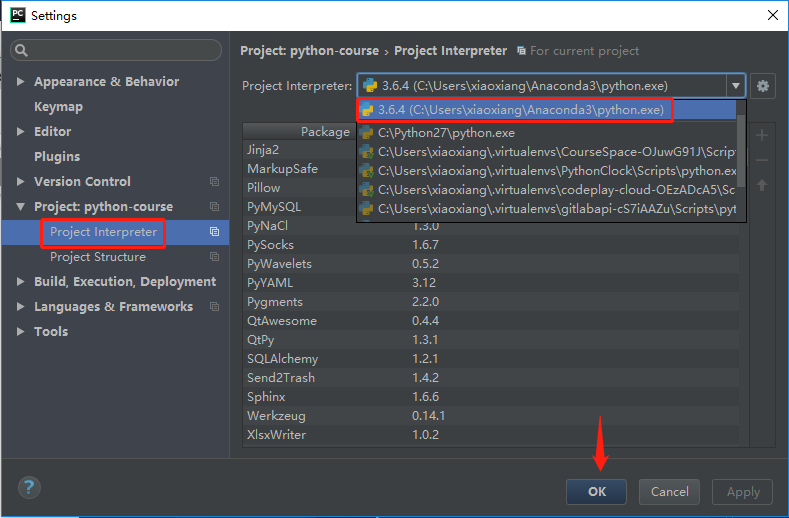Image resolution: width=789 pixels, height=518 pixels.
Task: Select the MarkupSafe package row
Action: click(300, 169)
